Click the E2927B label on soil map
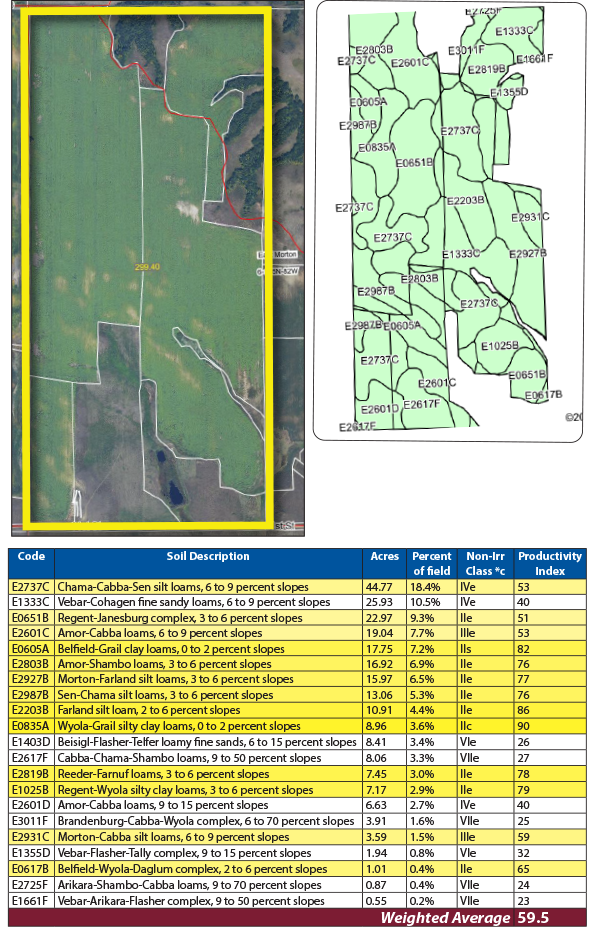 pos(528,254)
